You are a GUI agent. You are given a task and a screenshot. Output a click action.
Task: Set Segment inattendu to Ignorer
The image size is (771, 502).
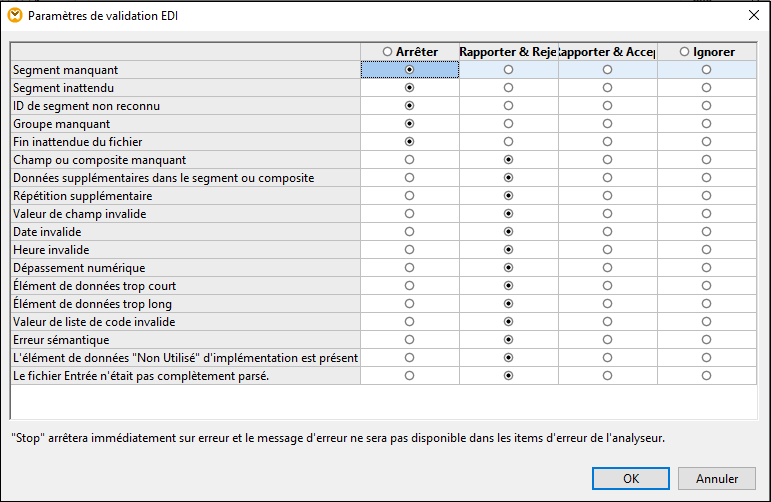pyautogui.click(x=707, y=88)
